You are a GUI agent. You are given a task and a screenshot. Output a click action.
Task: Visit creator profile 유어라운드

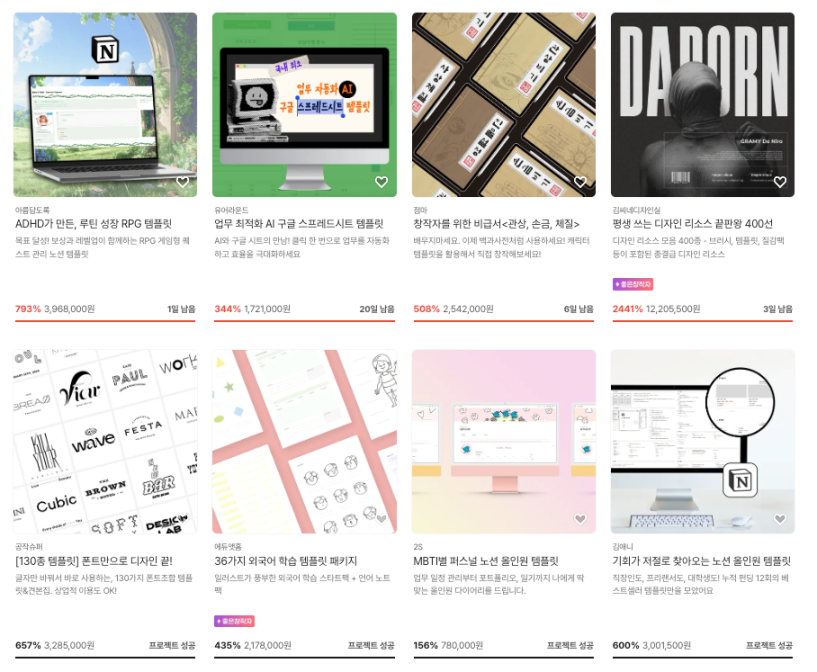tap(231, 210)
